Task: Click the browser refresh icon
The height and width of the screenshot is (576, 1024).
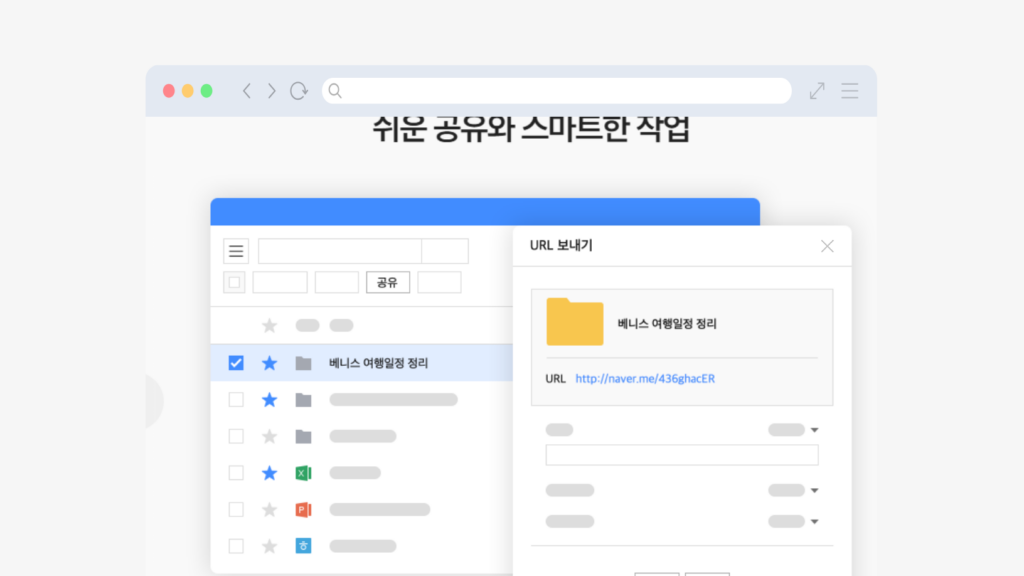Action: (x=298, y=90)
